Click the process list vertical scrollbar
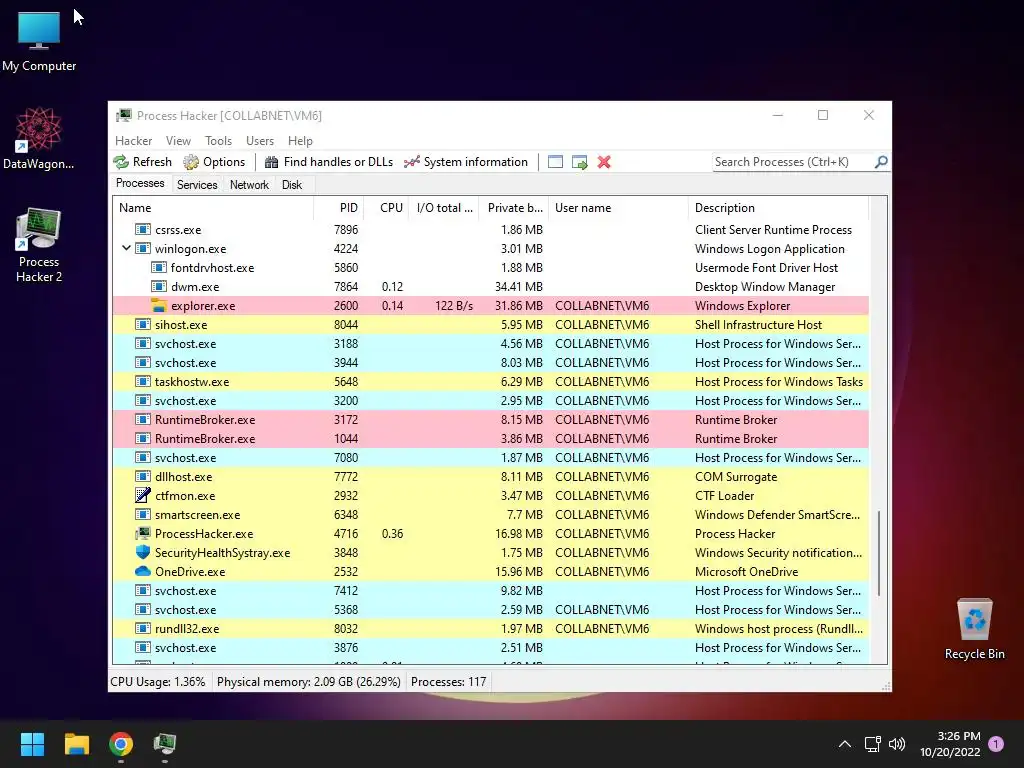 (879, 553)
